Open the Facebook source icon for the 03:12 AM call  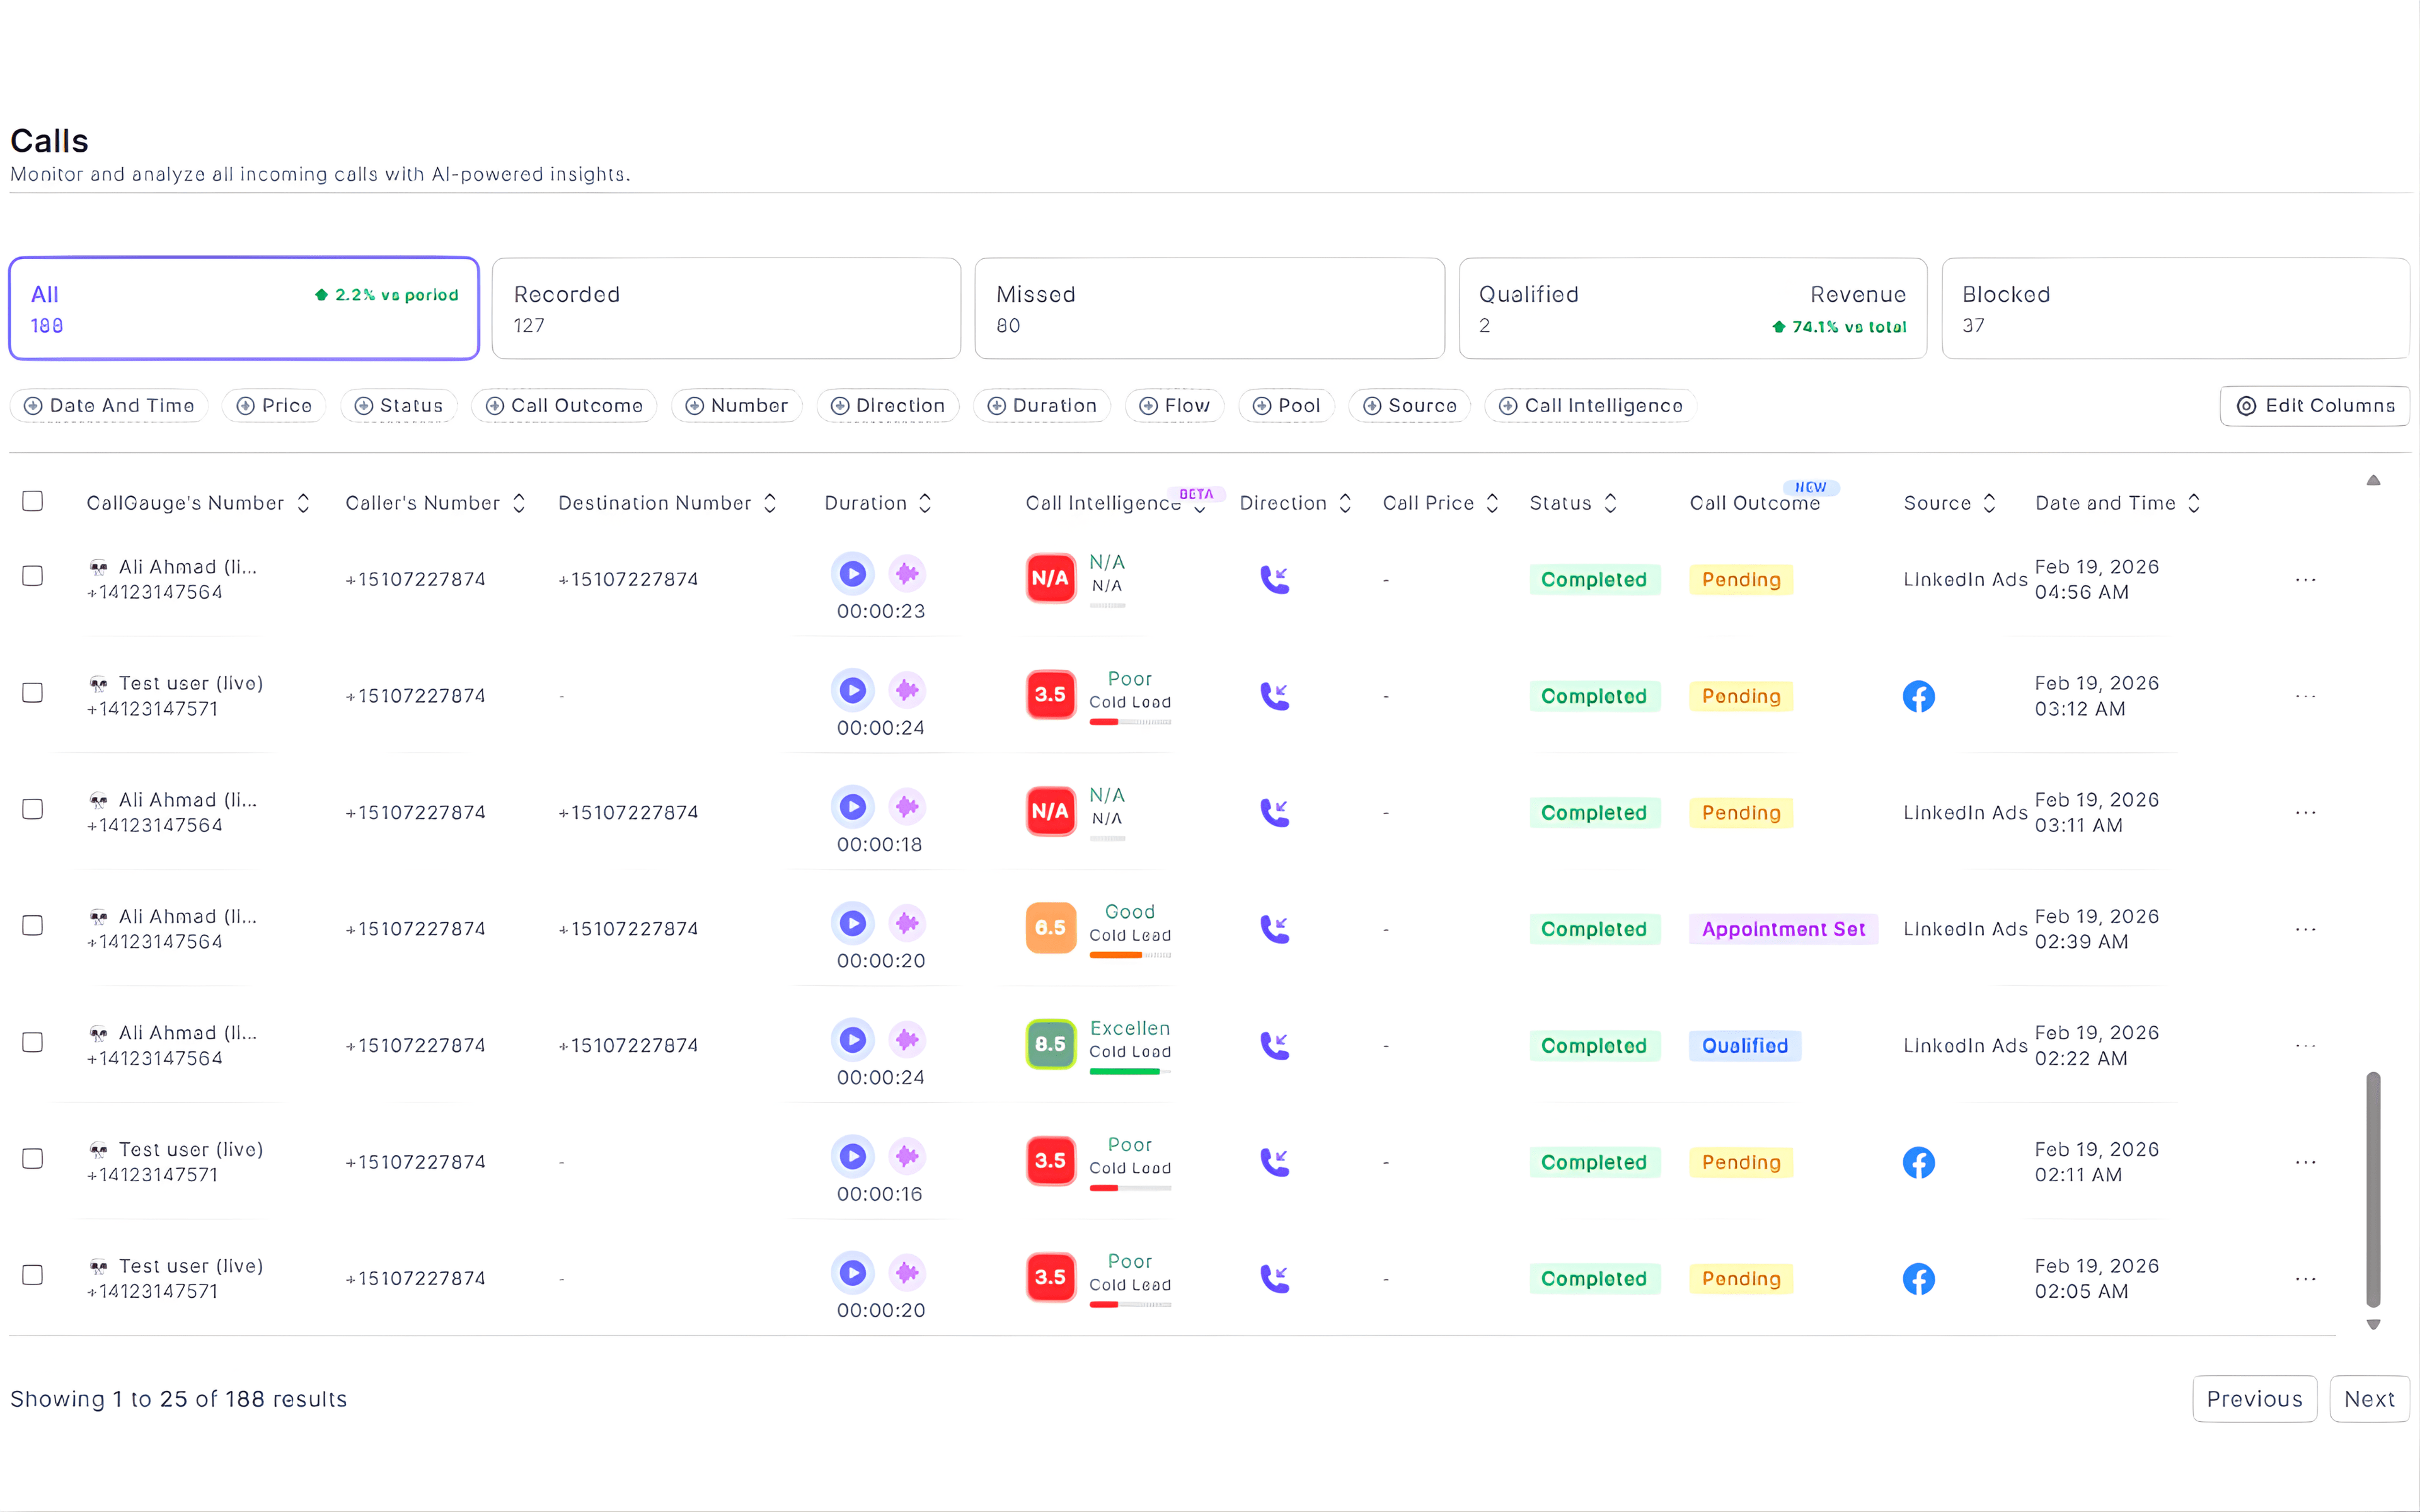click(1919, 696)
